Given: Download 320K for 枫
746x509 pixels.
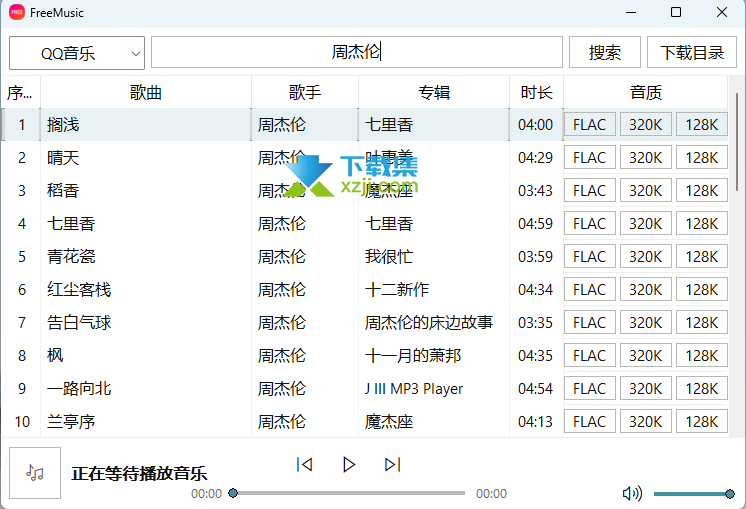Looking at the screenshot, I should (x=646, y=355).
